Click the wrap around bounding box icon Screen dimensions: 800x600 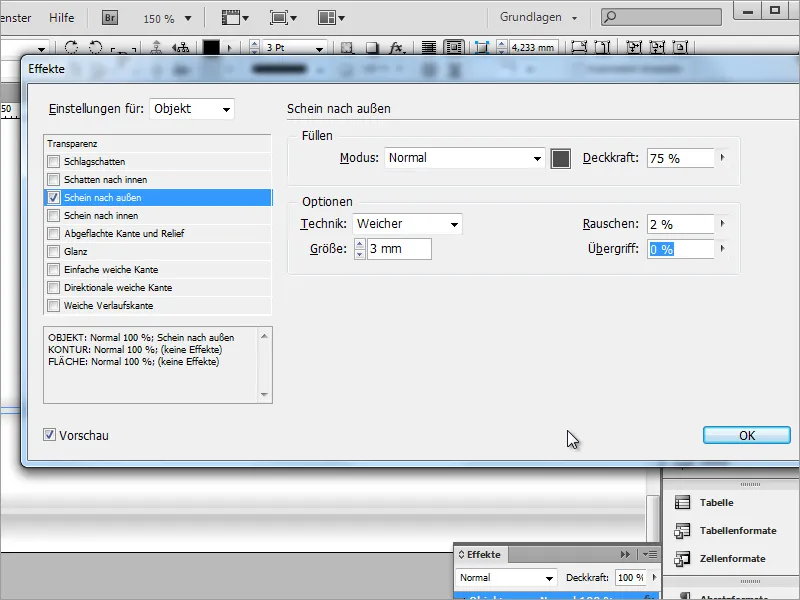click(454, 47)
